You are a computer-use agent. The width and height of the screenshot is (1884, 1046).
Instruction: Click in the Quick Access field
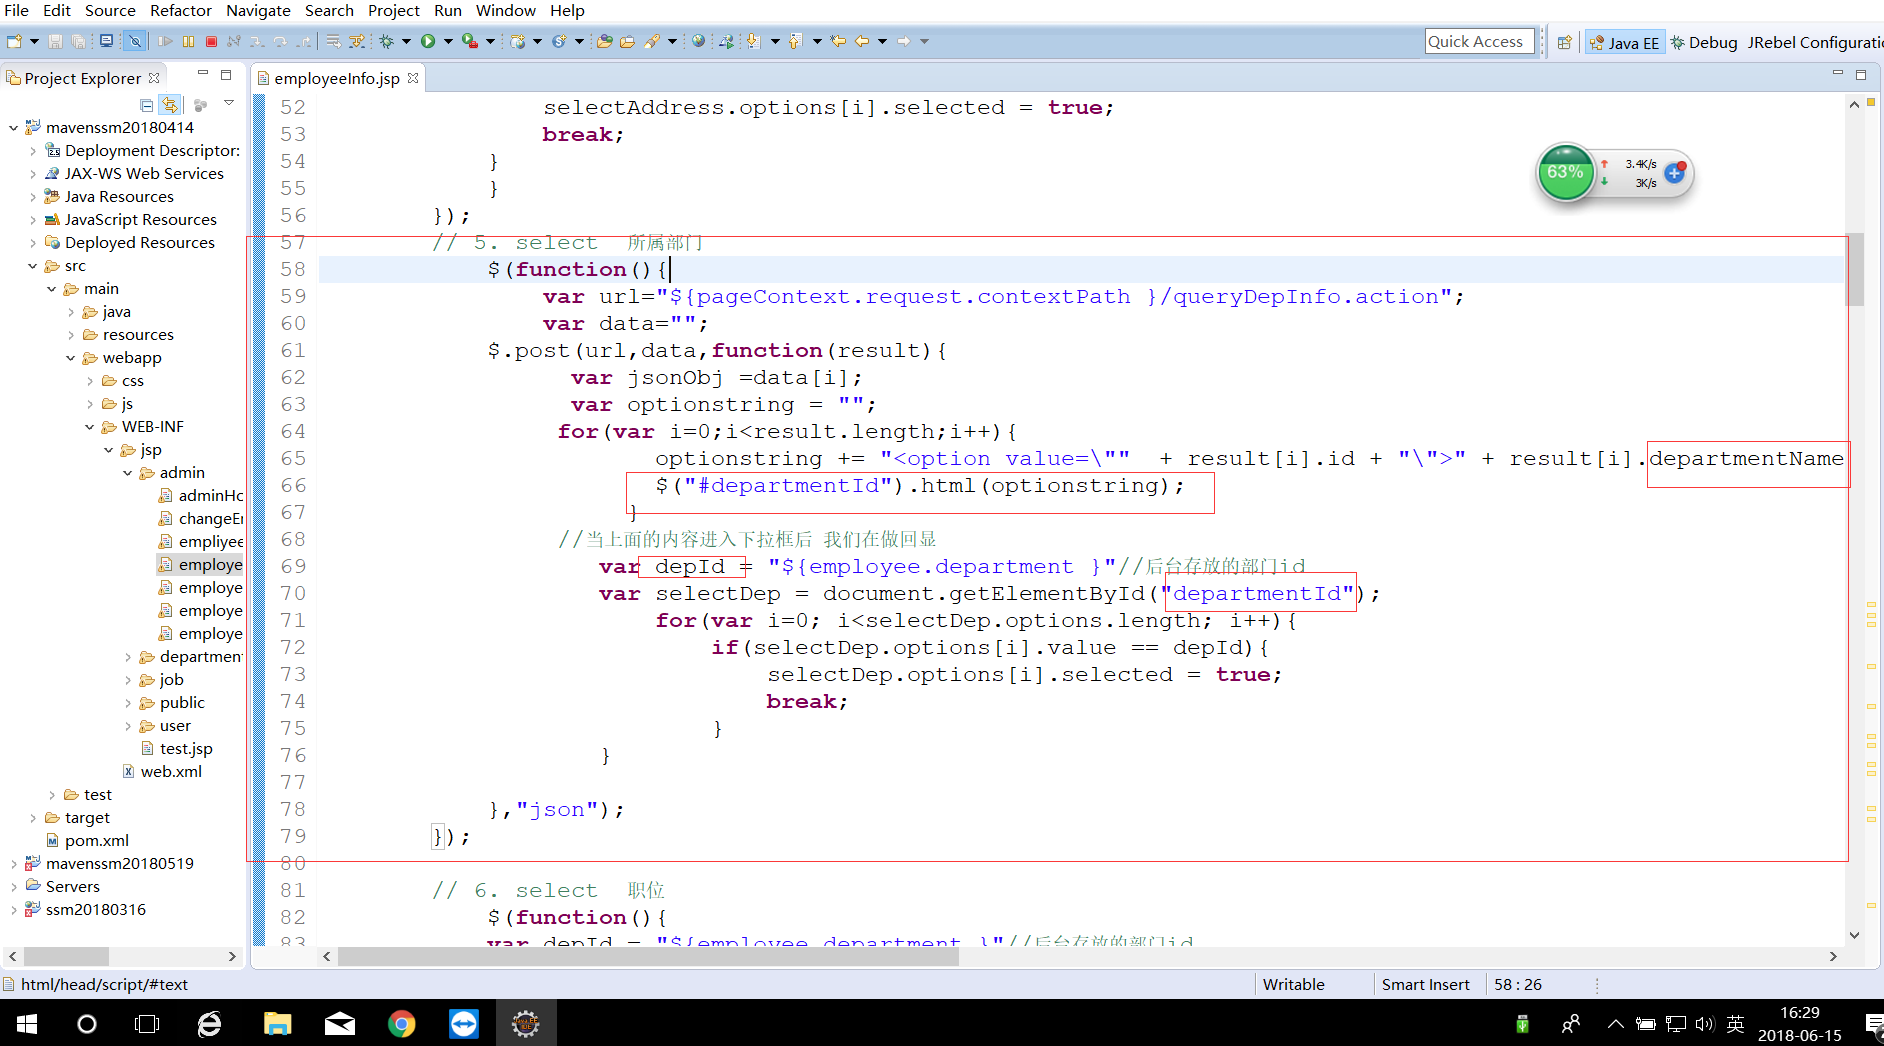click(x=1479, y=41)
